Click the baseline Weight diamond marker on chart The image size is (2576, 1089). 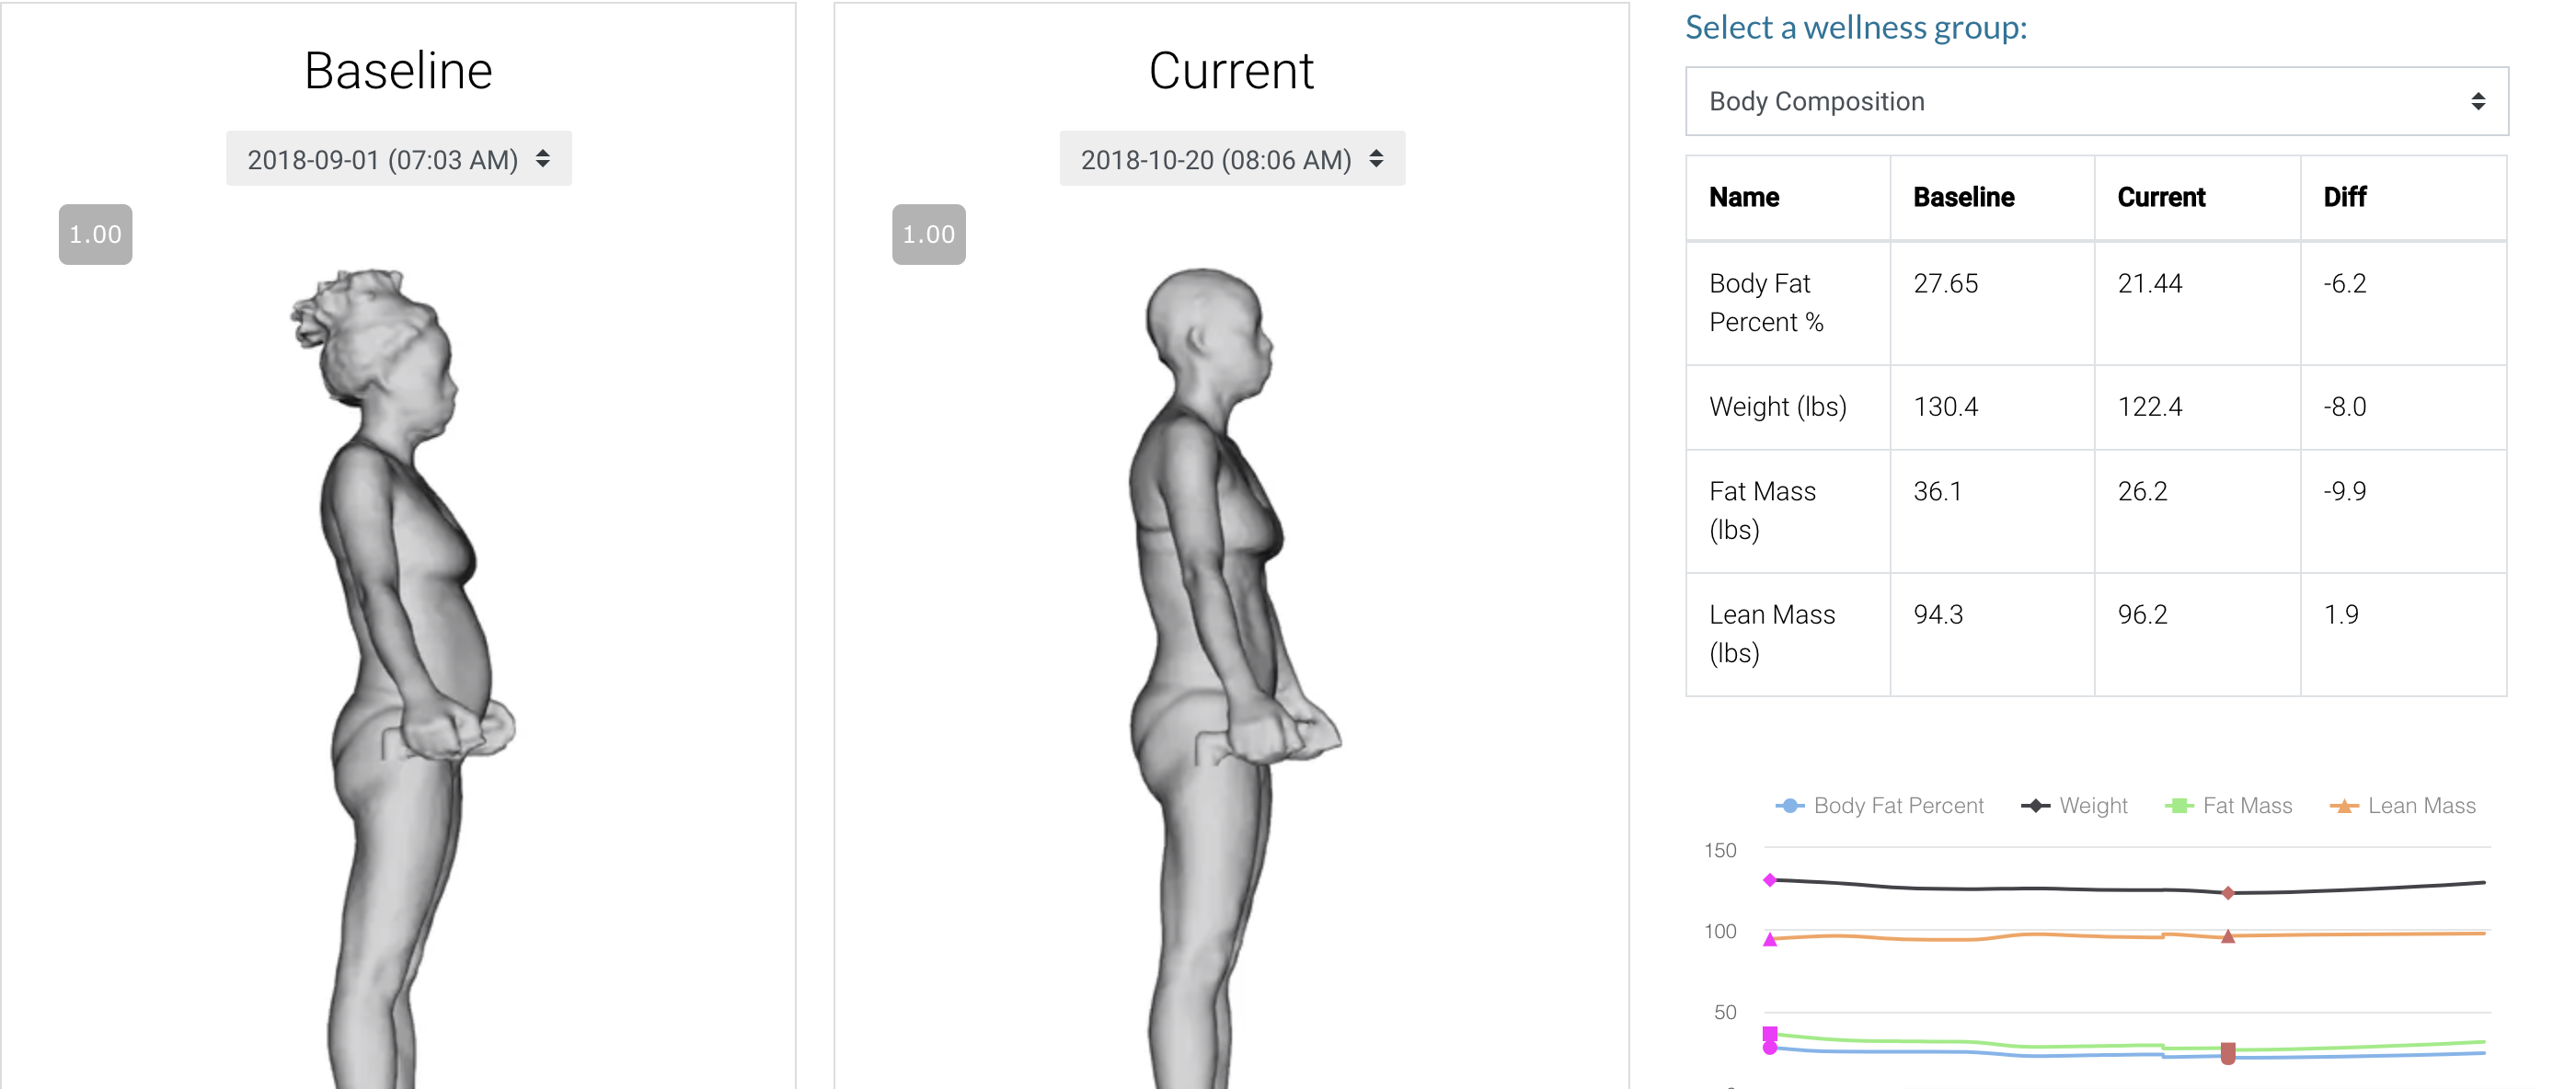1770,880
